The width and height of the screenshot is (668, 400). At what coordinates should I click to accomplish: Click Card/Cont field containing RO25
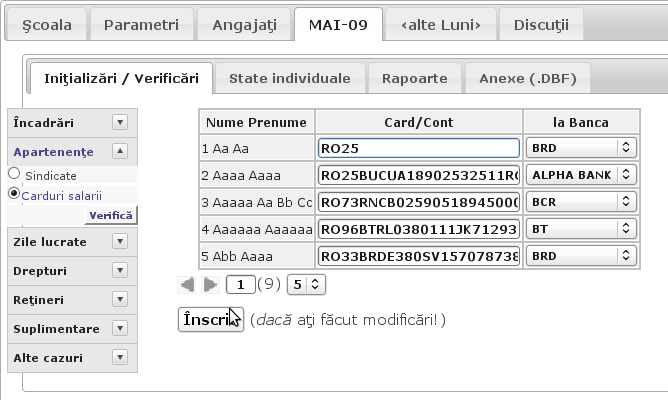[419, 148]
